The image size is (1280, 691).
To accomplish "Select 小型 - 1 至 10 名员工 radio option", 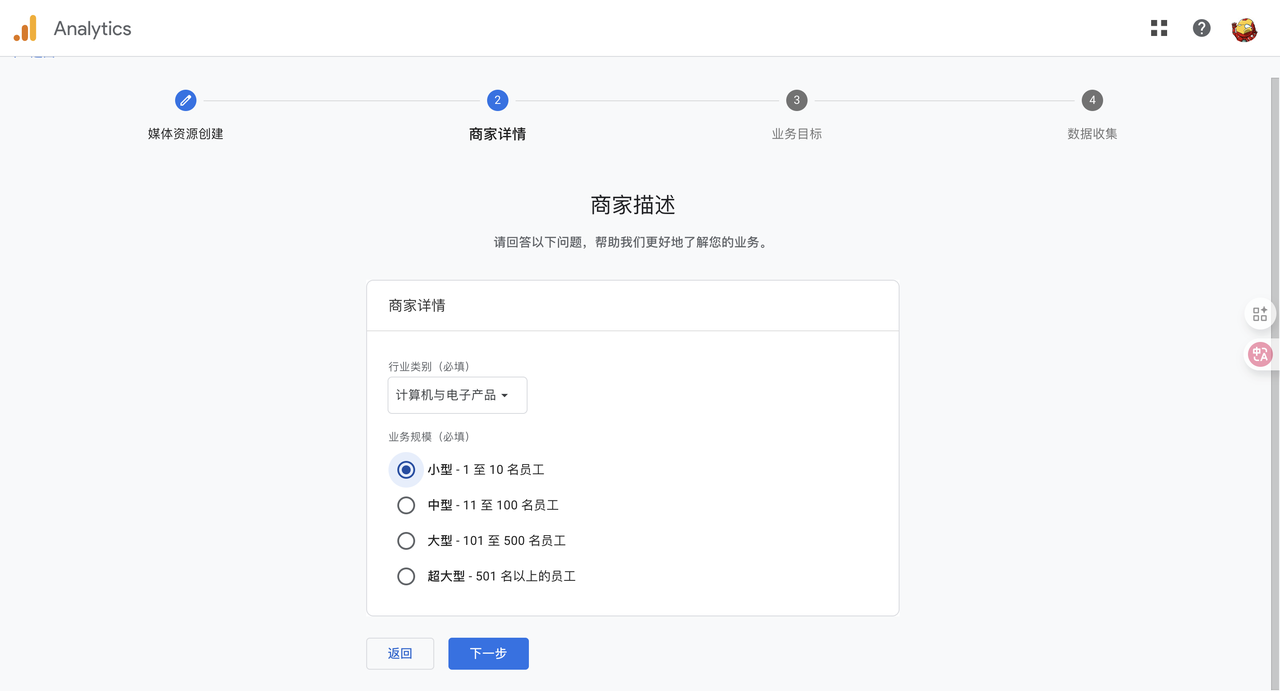I will [406, 469].
